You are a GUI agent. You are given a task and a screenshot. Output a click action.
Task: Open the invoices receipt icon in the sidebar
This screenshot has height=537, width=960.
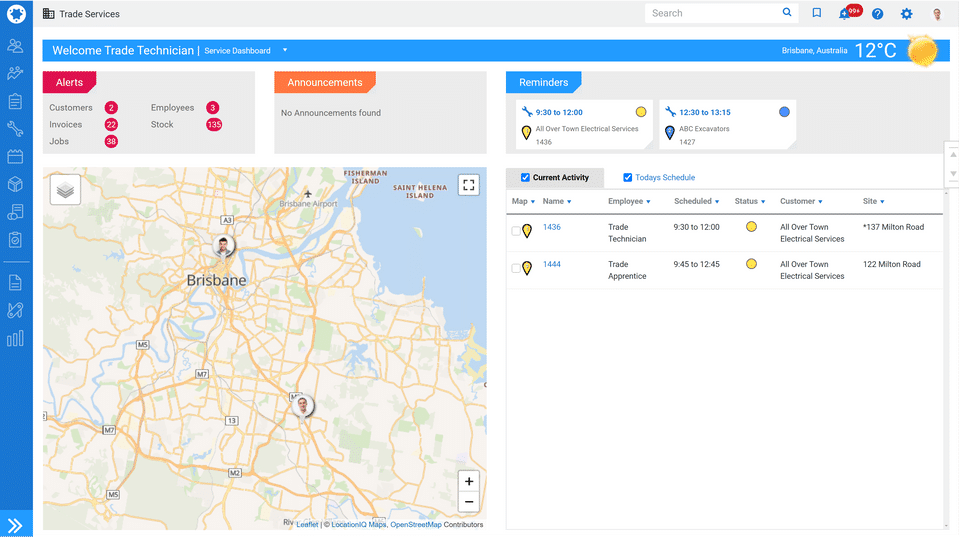point(15,212)
